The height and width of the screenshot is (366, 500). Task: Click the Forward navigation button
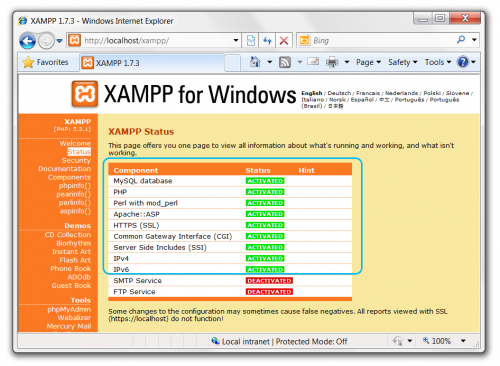(x=46, y=41)
